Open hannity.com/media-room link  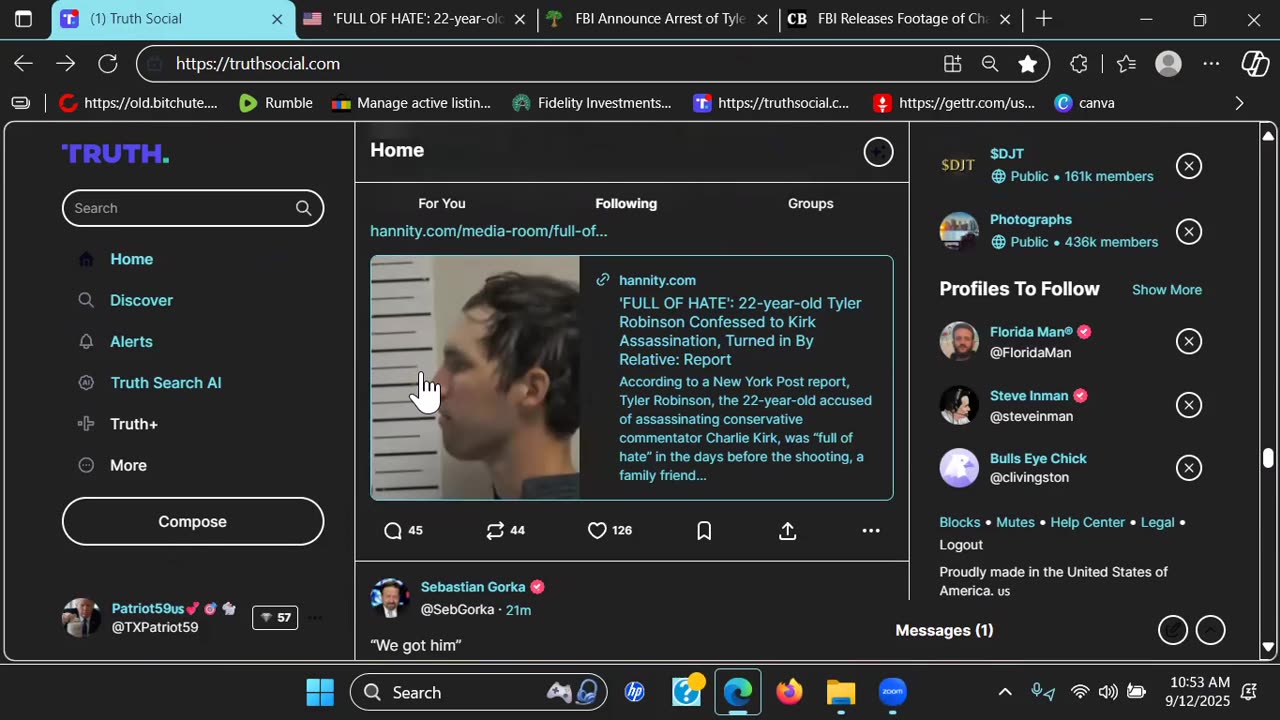pyautogui.click(x=489, y=231)
